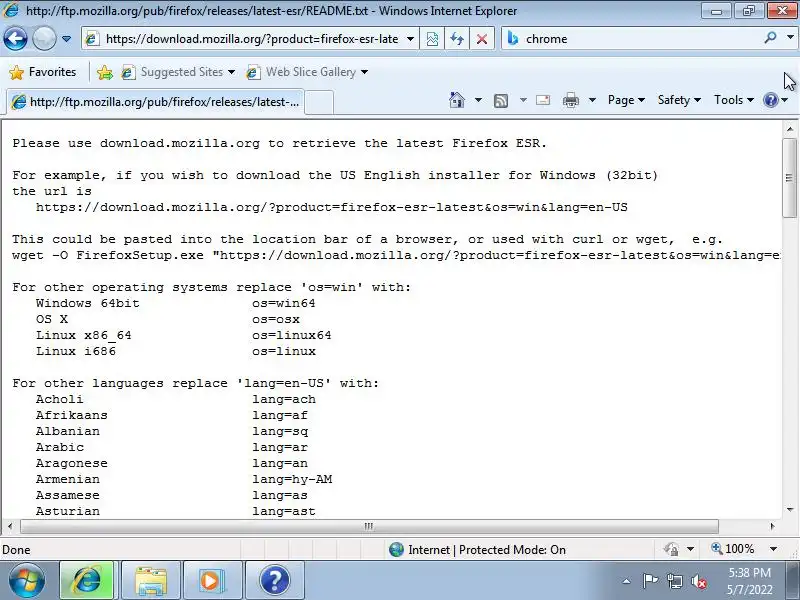Open the recent pages dropdown arrow
The width and height of the screenshot is (800, 600).
pyautogui.click(x=66, y=39)
